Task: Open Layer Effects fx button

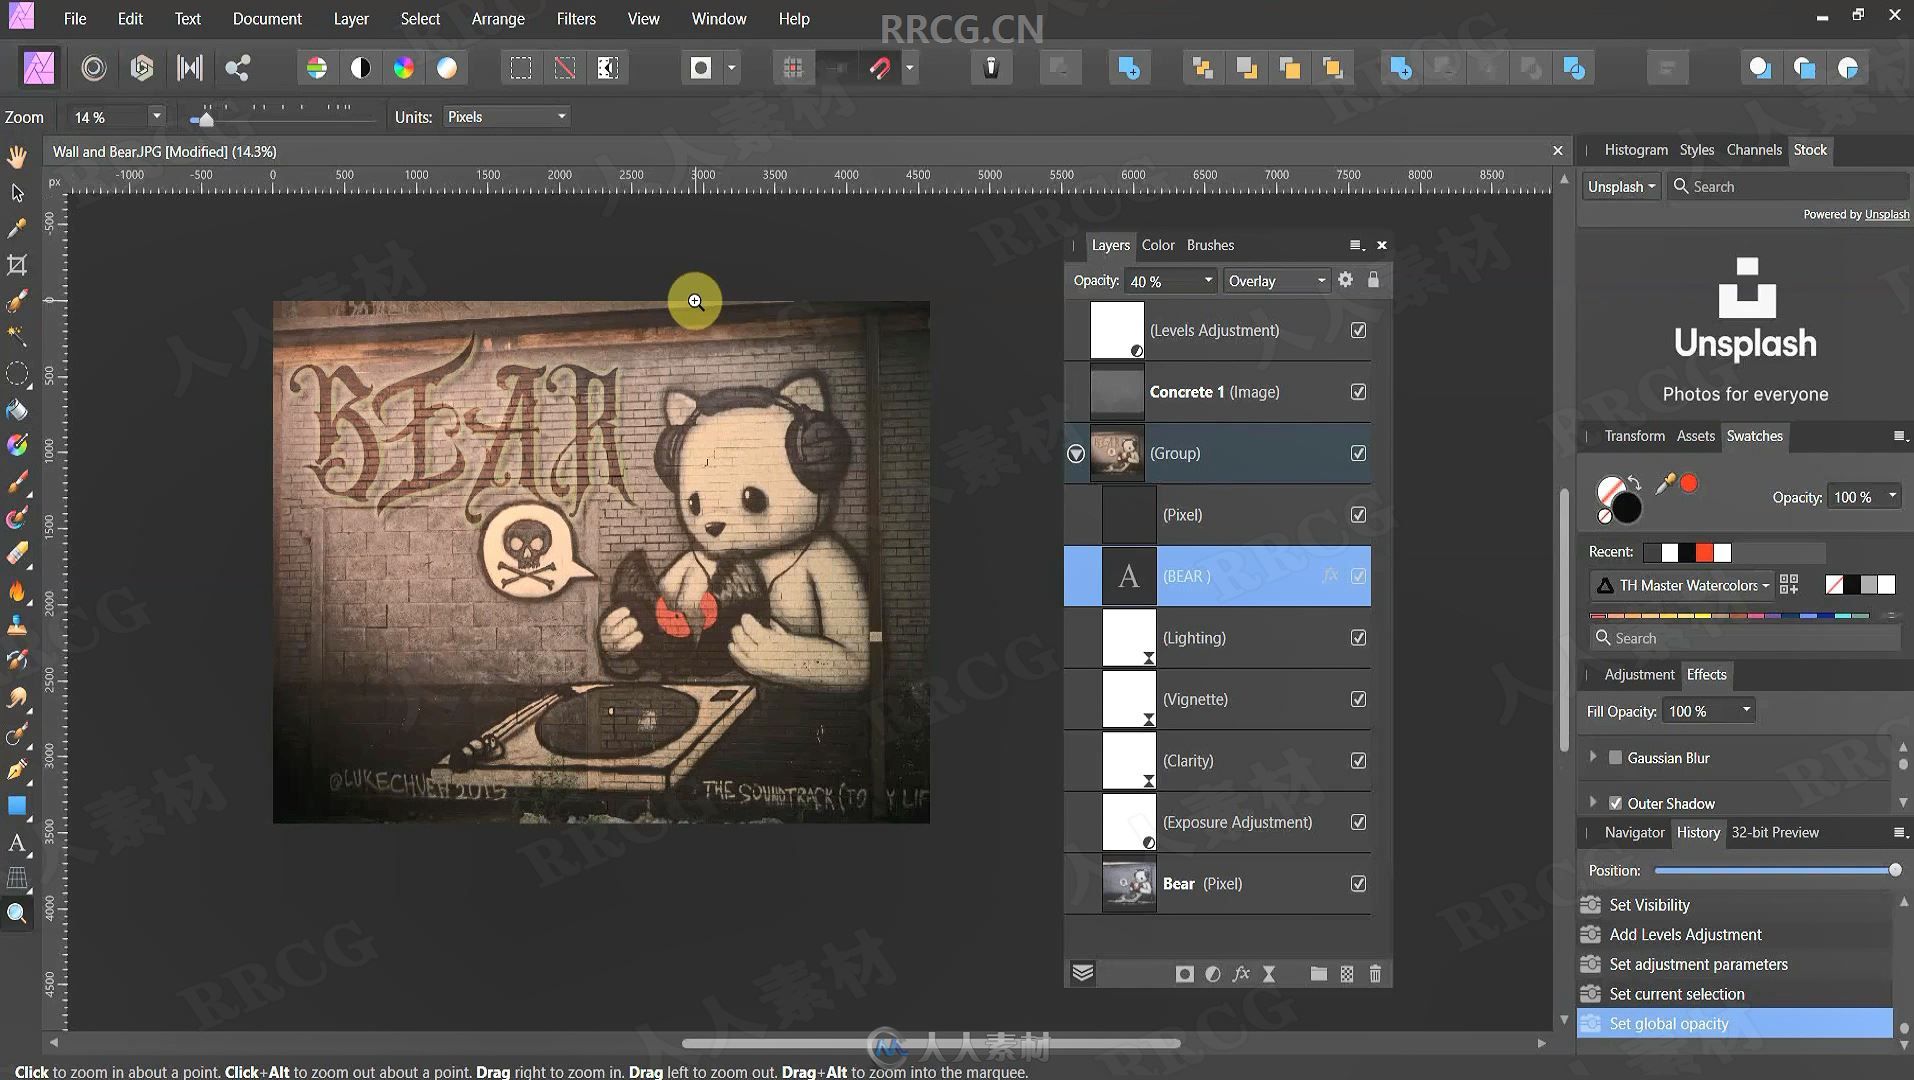Action: 1241,974
